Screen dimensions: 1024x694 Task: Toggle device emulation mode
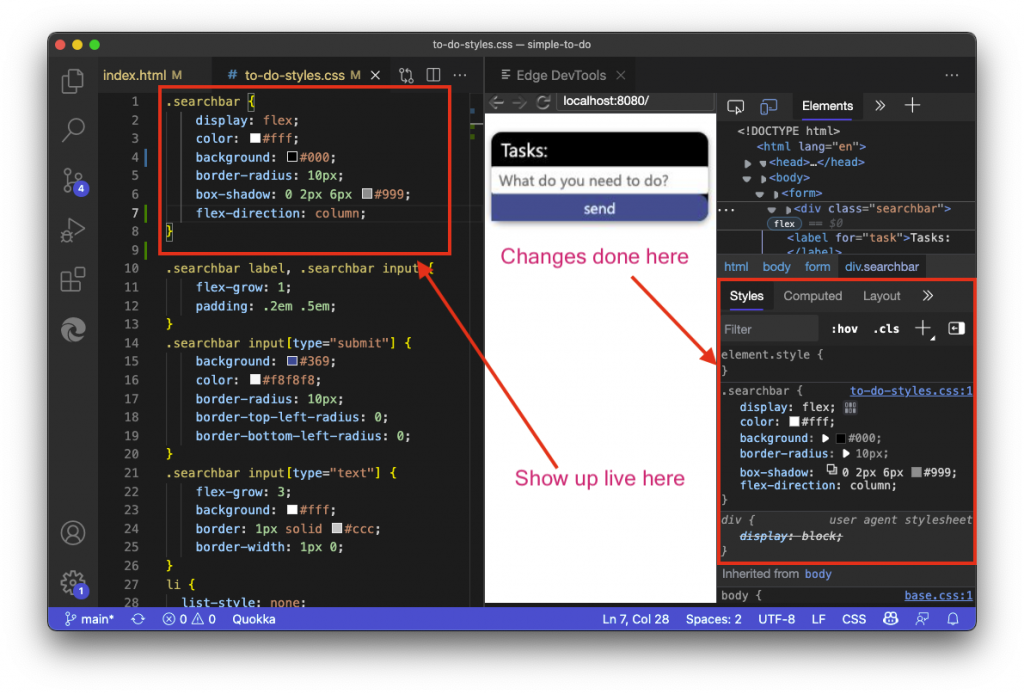(769, 106)
